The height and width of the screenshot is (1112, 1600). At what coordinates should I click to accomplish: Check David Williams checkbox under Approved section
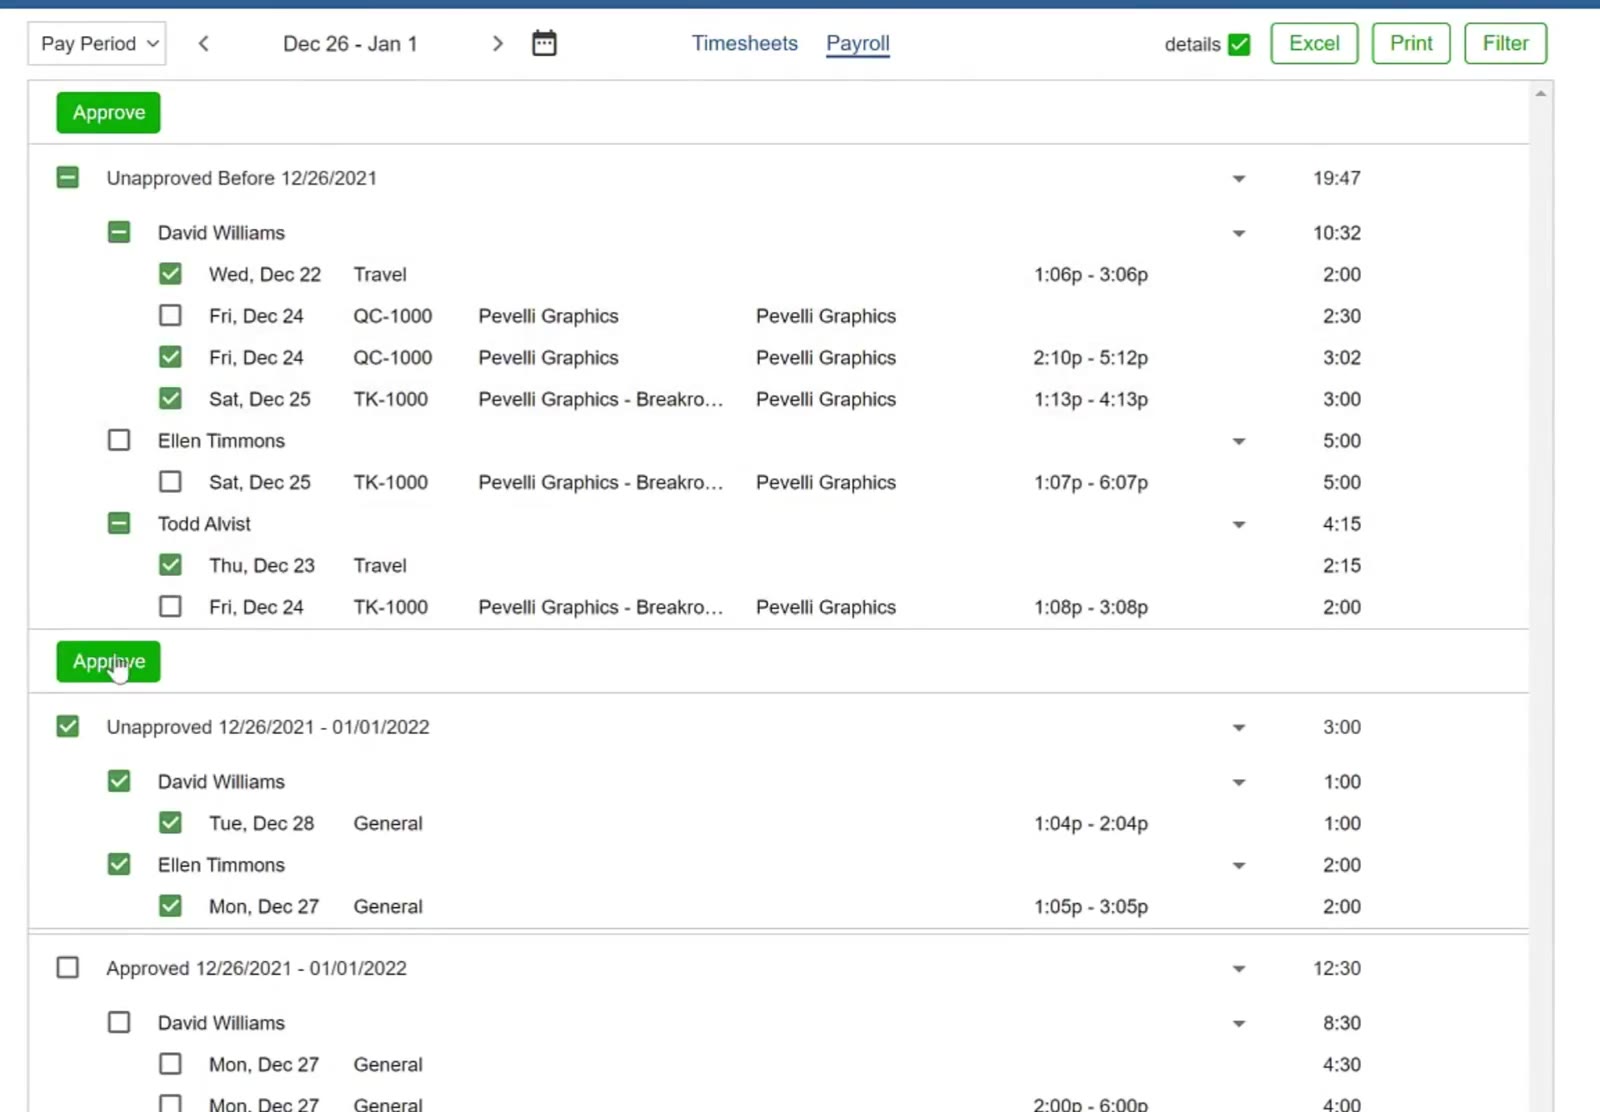point(118,1022)
